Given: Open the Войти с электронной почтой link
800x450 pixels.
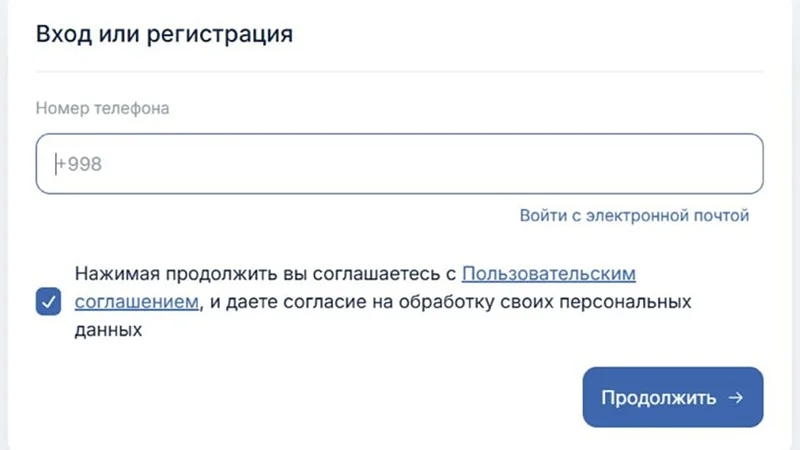Looking at the screenshot, I should pos(634,215).
